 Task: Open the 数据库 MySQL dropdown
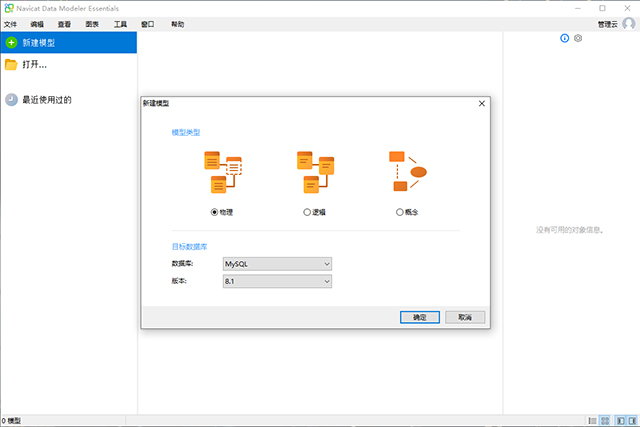click(277, 264)
